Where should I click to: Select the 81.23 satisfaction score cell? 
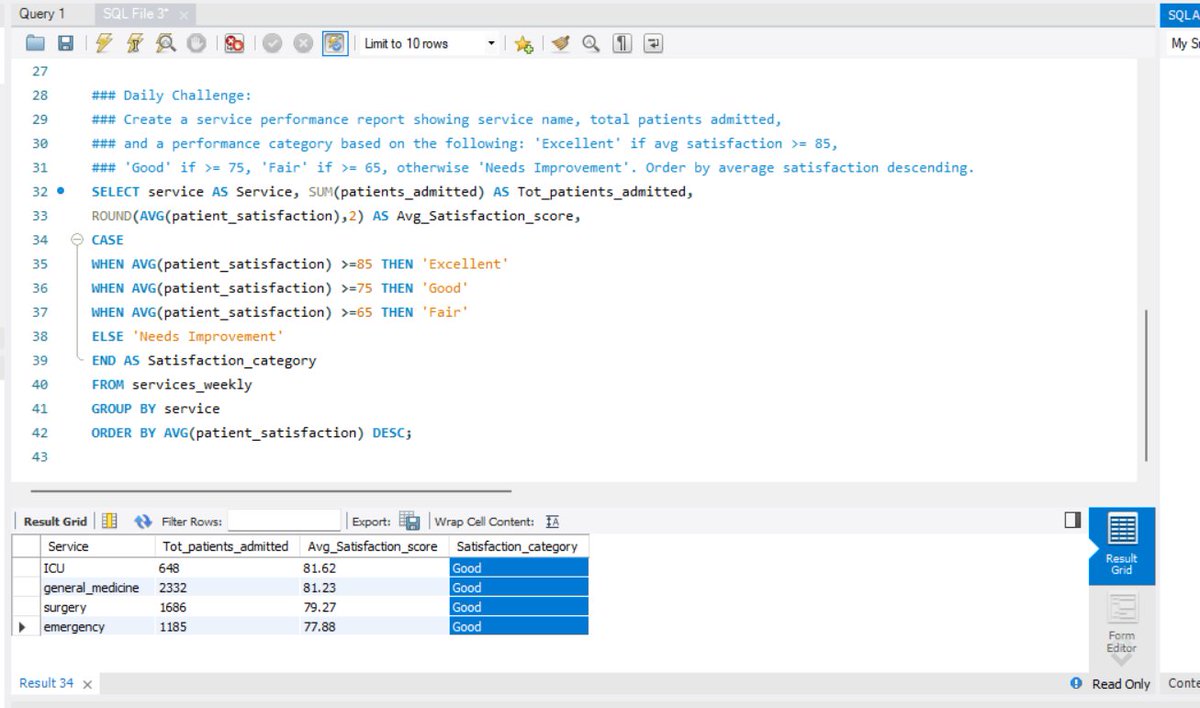pos(372,587)
